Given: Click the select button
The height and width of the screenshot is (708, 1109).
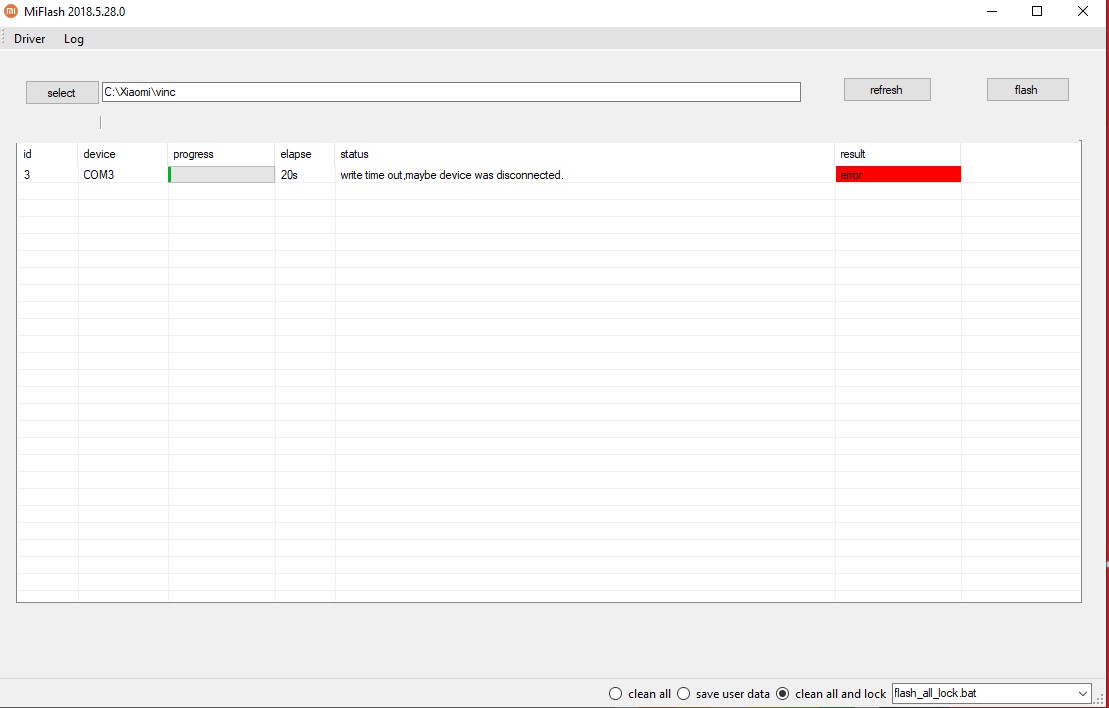Looking at the screenshot, I should coord(62,93).
